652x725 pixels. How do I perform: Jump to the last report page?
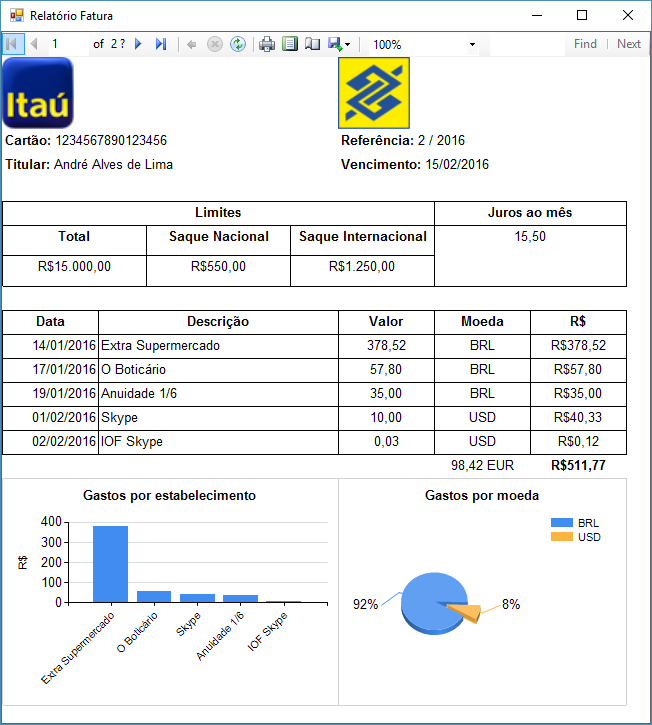point(161,44)
